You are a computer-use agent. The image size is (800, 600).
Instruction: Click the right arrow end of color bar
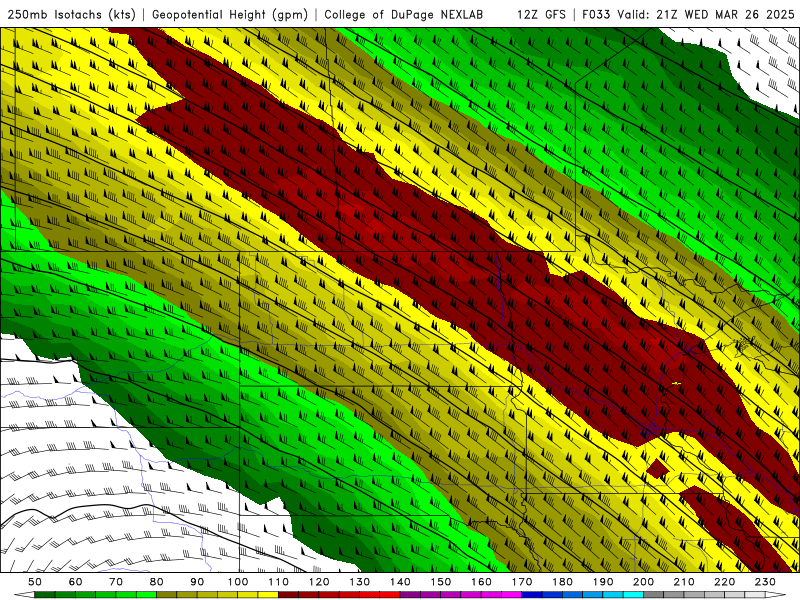point(776,596)
